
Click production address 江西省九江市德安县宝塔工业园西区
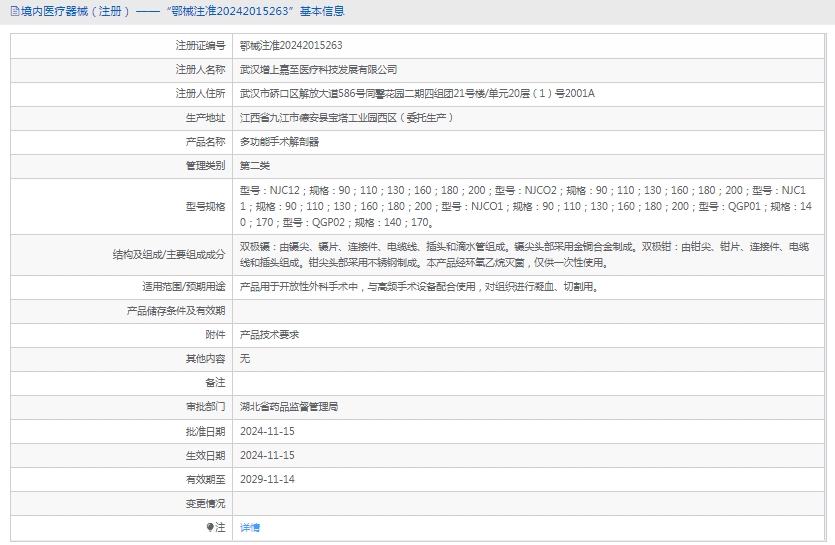347,118
